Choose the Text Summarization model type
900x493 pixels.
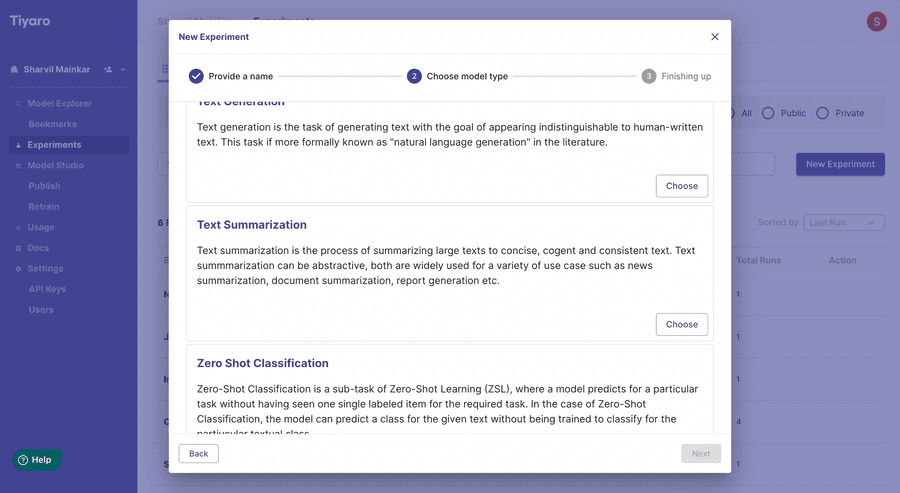pyautogui.click(x=681, y=324)
